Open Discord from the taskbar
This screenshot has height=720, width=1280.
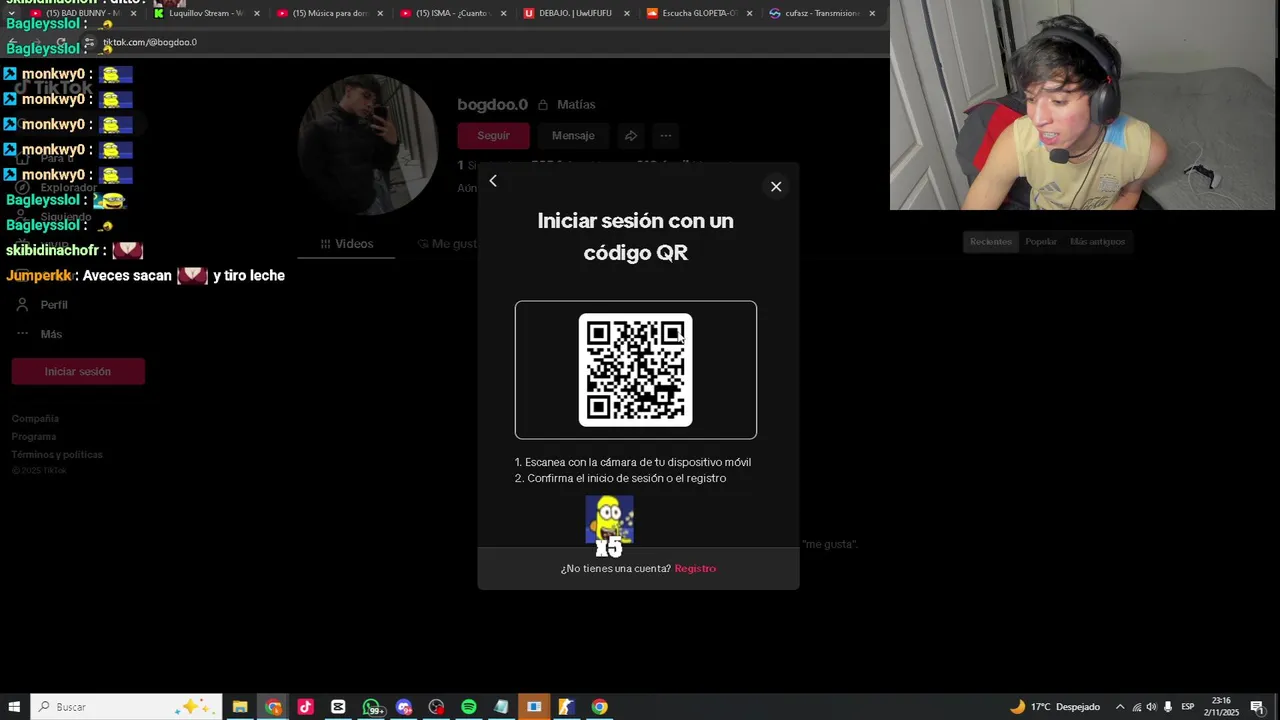coord(404,707)
